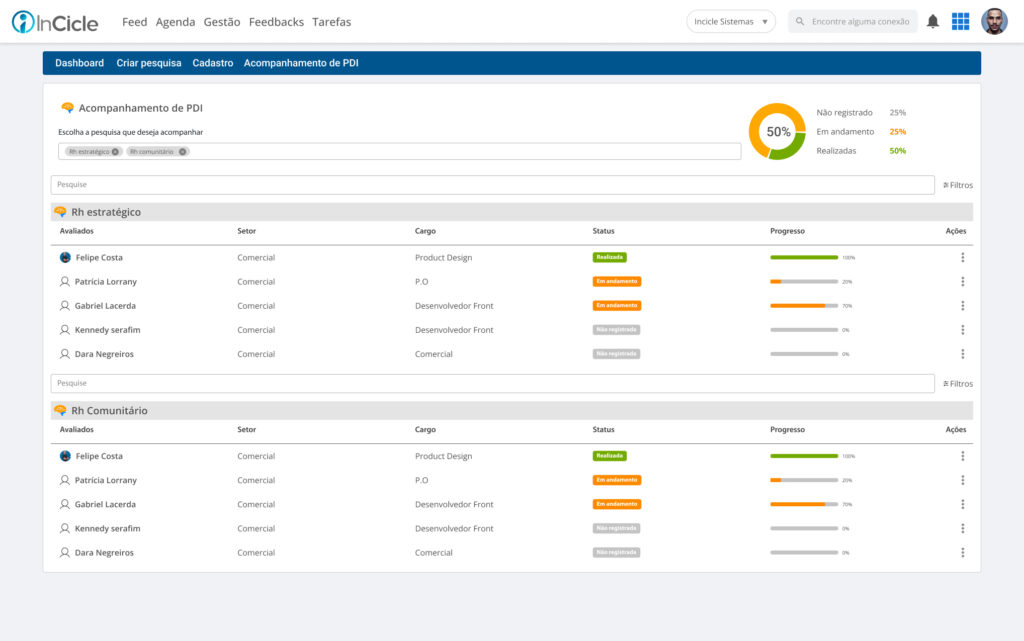This screenshot has width=1024, height=641.
Task: Click Felipe Costa's 100% progress bar in Rh estratégico
Action: [x=804, y=257]
